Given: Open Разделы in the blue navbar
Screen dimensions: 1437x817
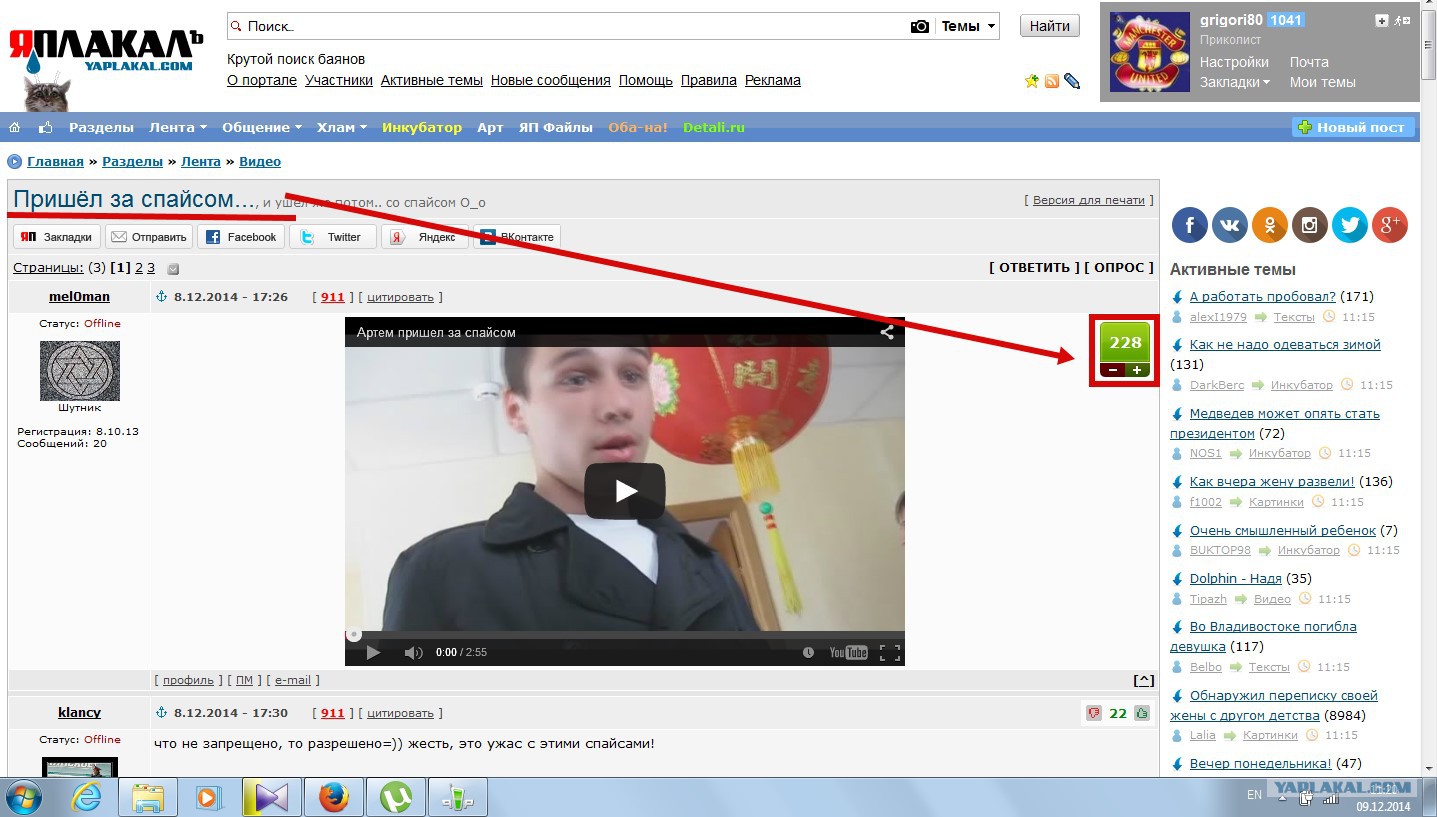Looking at the screenshot, I should pos(101,127).
